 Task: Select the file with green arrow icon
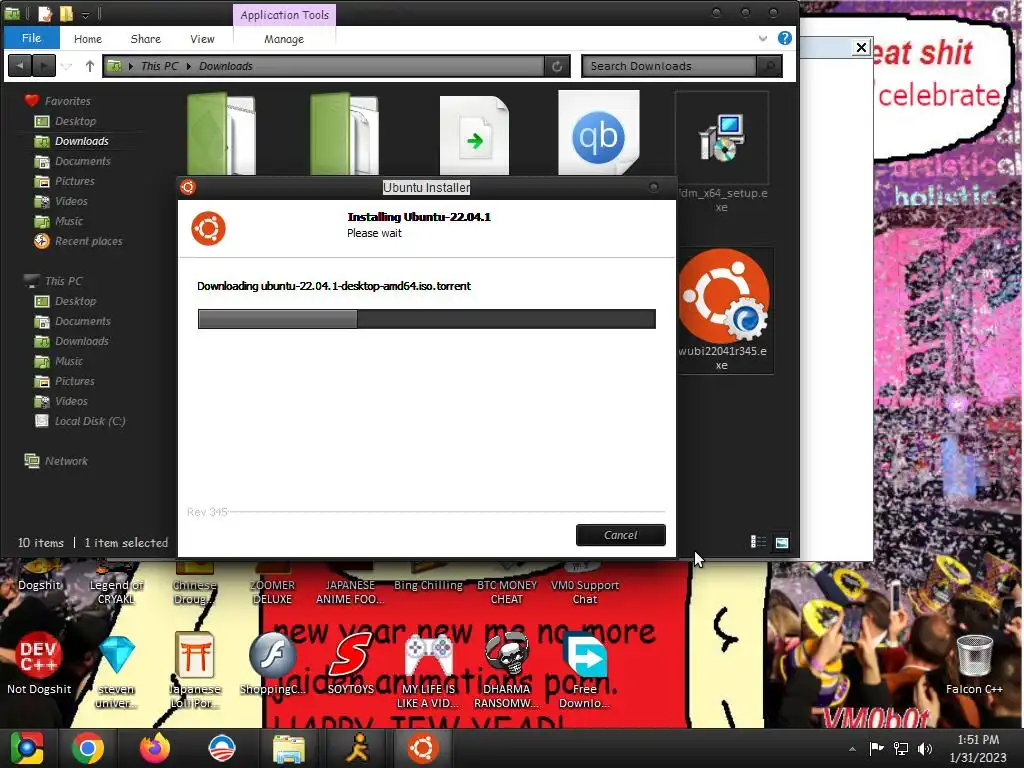point(474,135)
